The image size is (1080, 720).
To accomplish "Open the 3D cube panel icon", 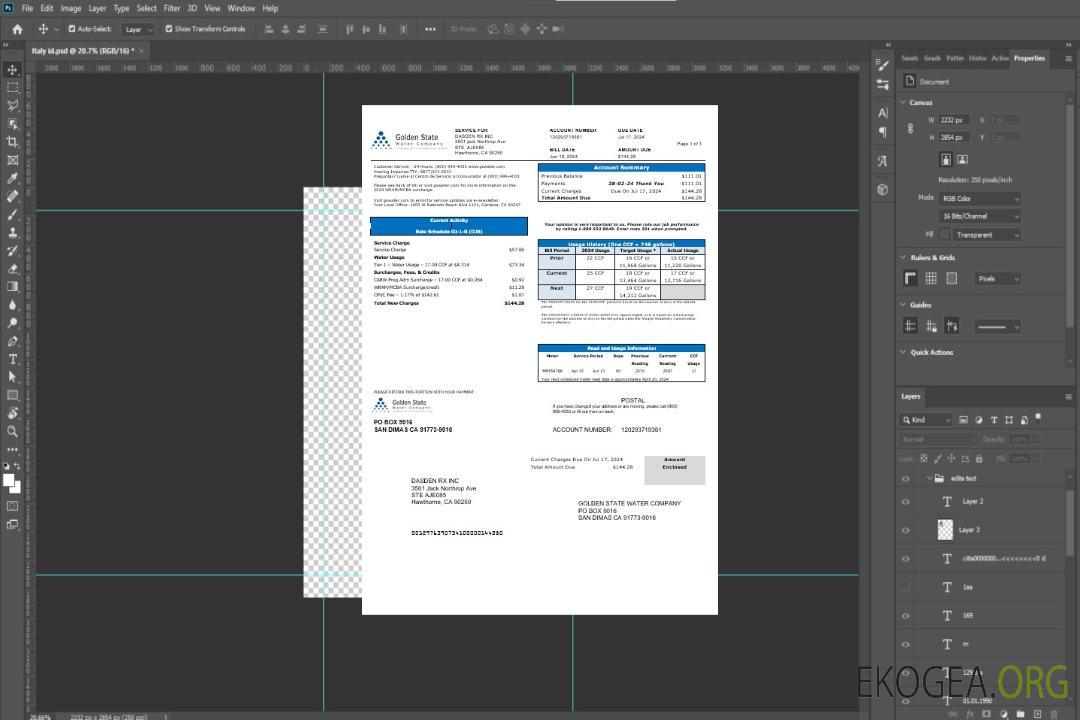I will click(x=883, y=189).
